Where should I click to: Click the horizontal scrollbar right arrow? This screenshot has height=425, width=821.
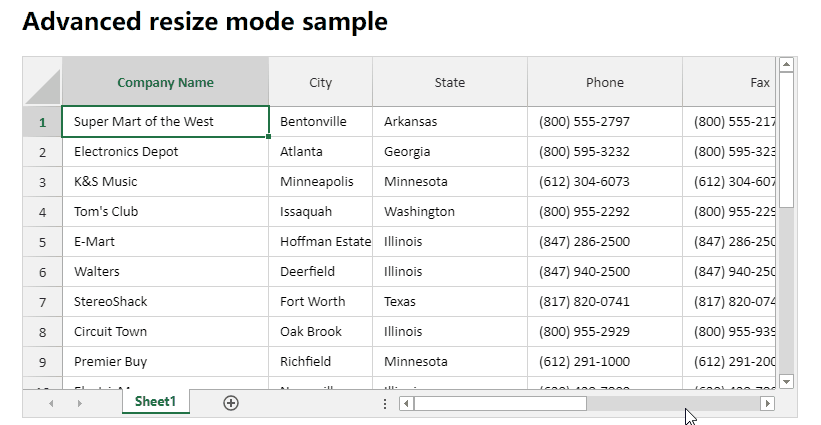tap(767, 403)
